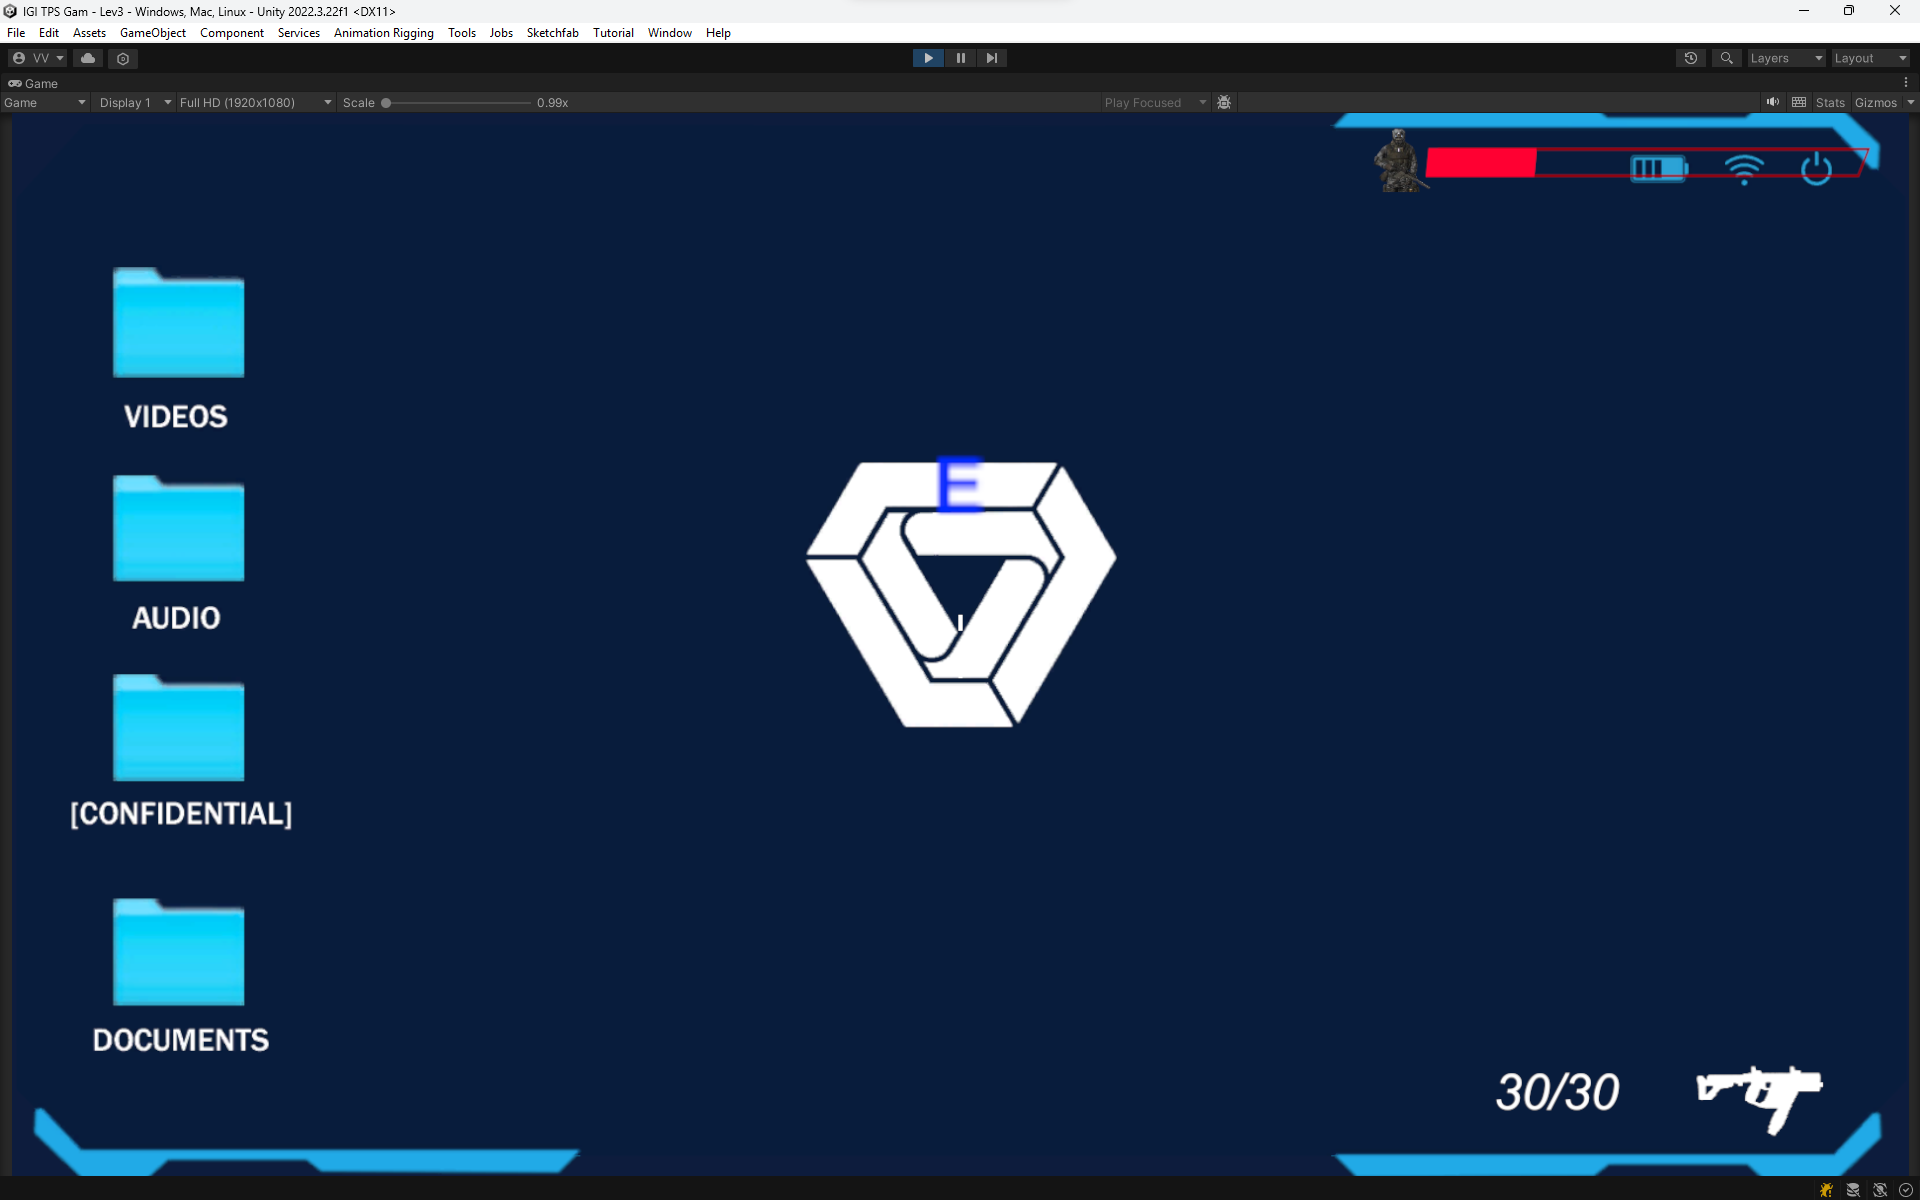This screenshot has height=1200, width=1920.
Task: Toggle Gizmos in Game view
Action: pos(1875,102)
